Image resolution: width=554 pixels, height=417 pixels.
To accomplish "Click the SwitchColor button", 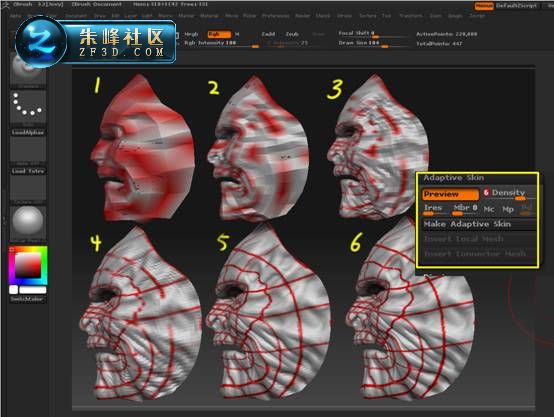I will (27, 299).
